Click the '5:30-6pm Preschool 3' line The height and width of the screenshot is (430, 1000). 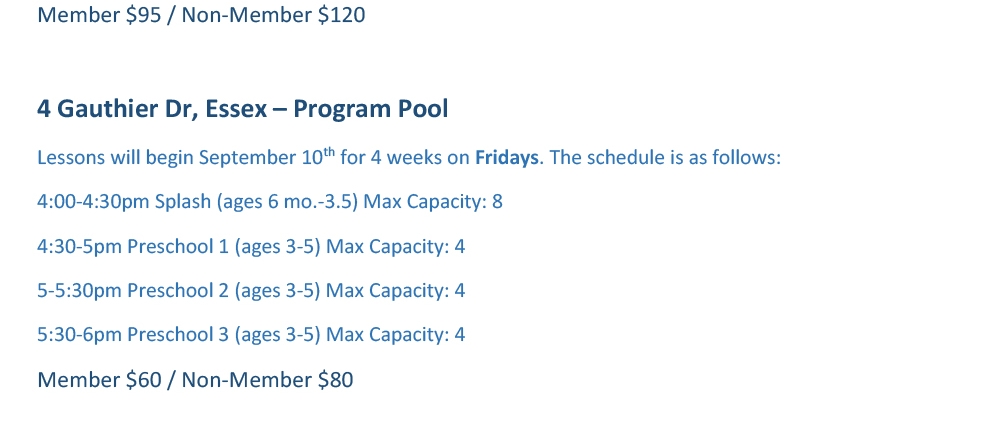(251, 335)
